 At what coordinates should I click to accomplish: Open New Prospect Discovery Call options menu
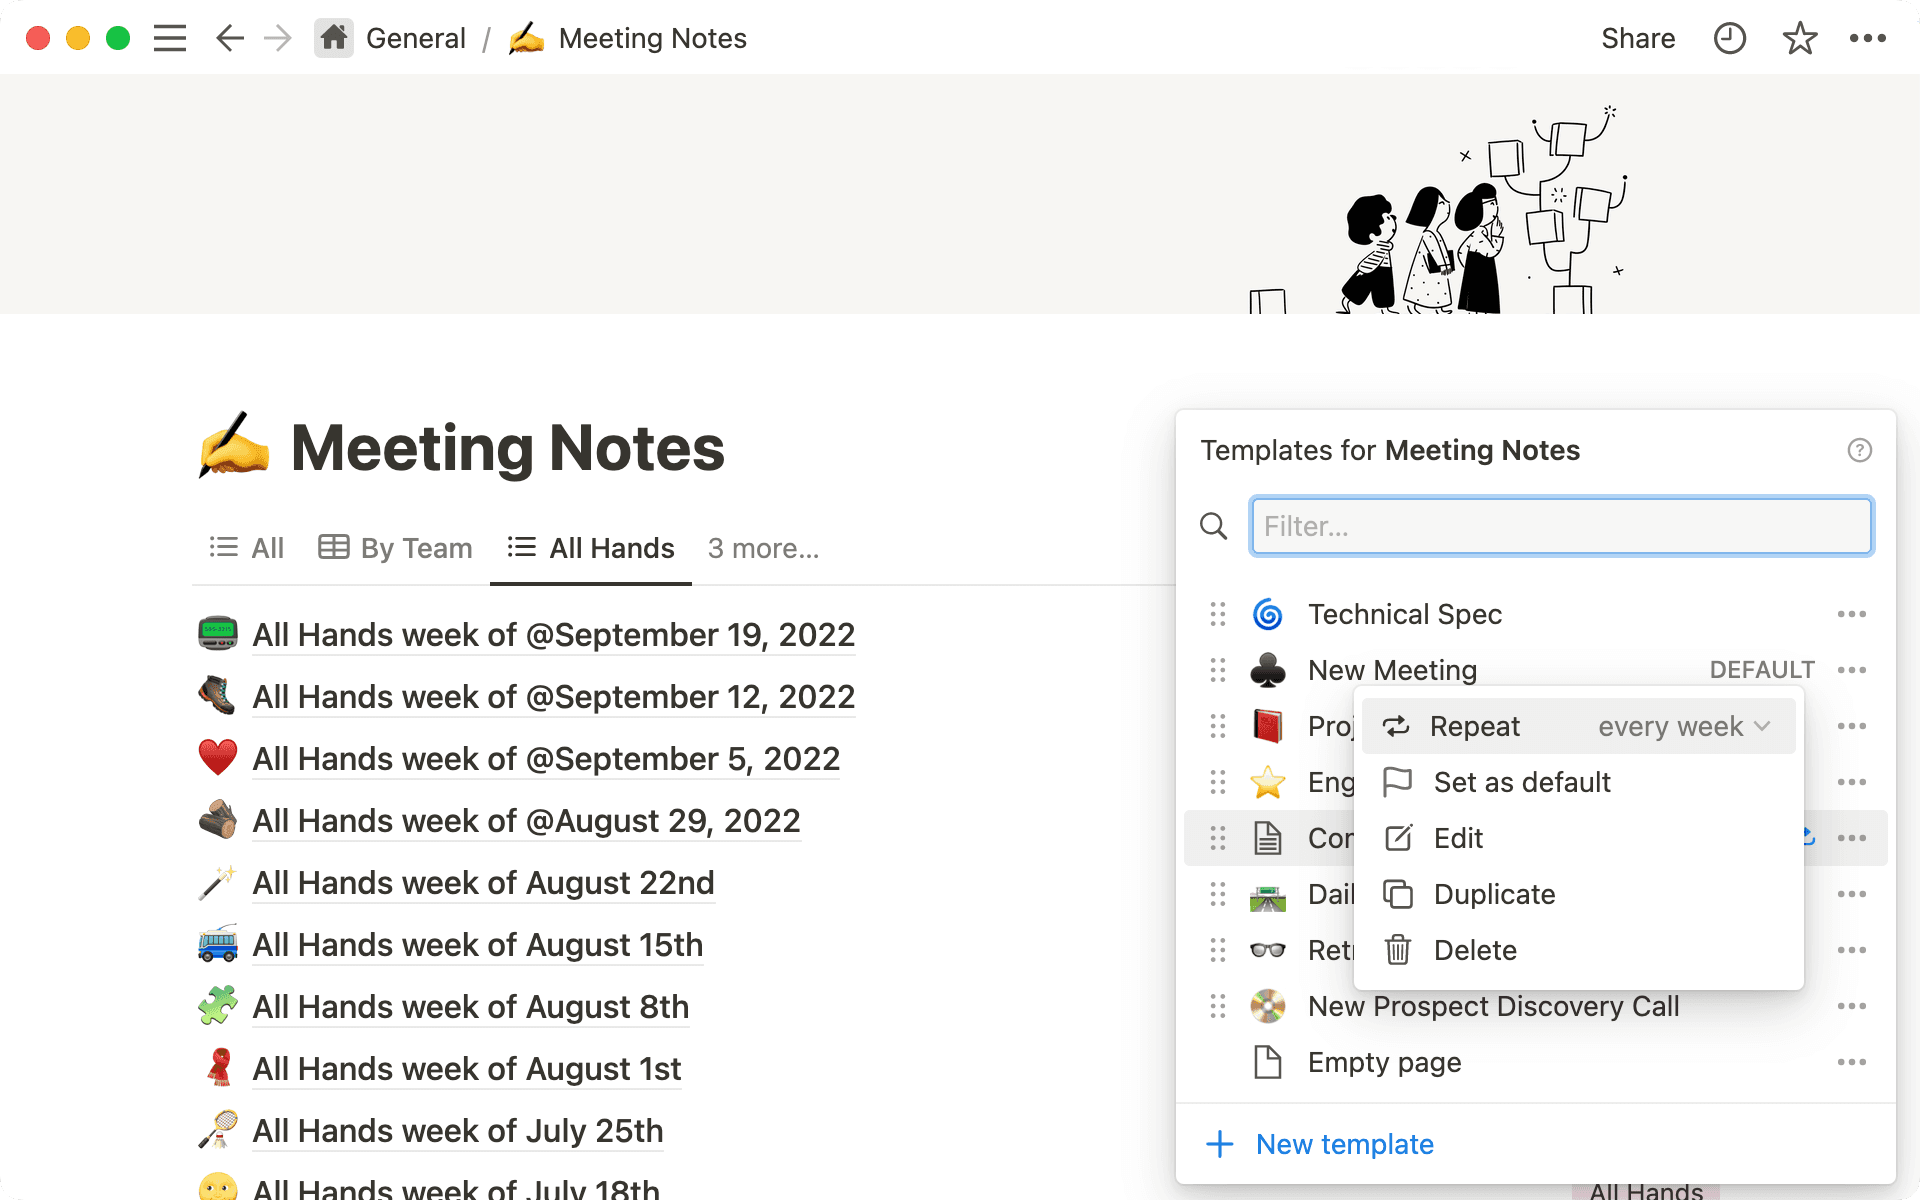(1852, 1006)
